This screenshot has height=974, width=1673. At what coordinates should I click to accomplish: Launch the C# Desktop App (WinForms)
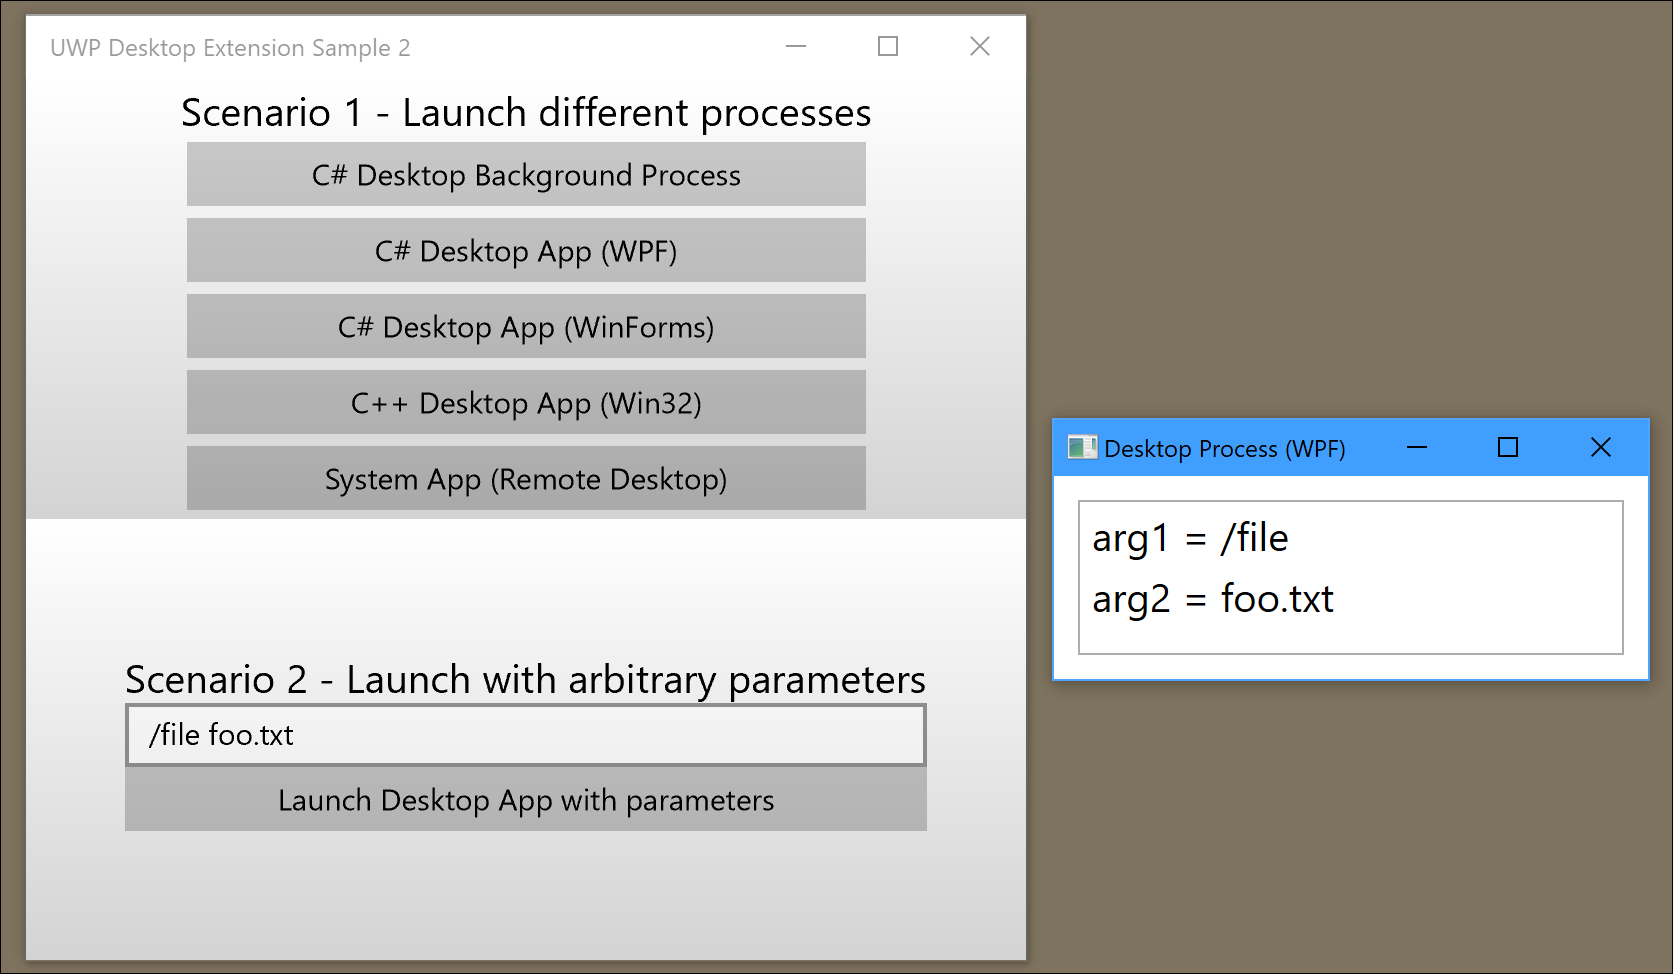pos(525,326)
